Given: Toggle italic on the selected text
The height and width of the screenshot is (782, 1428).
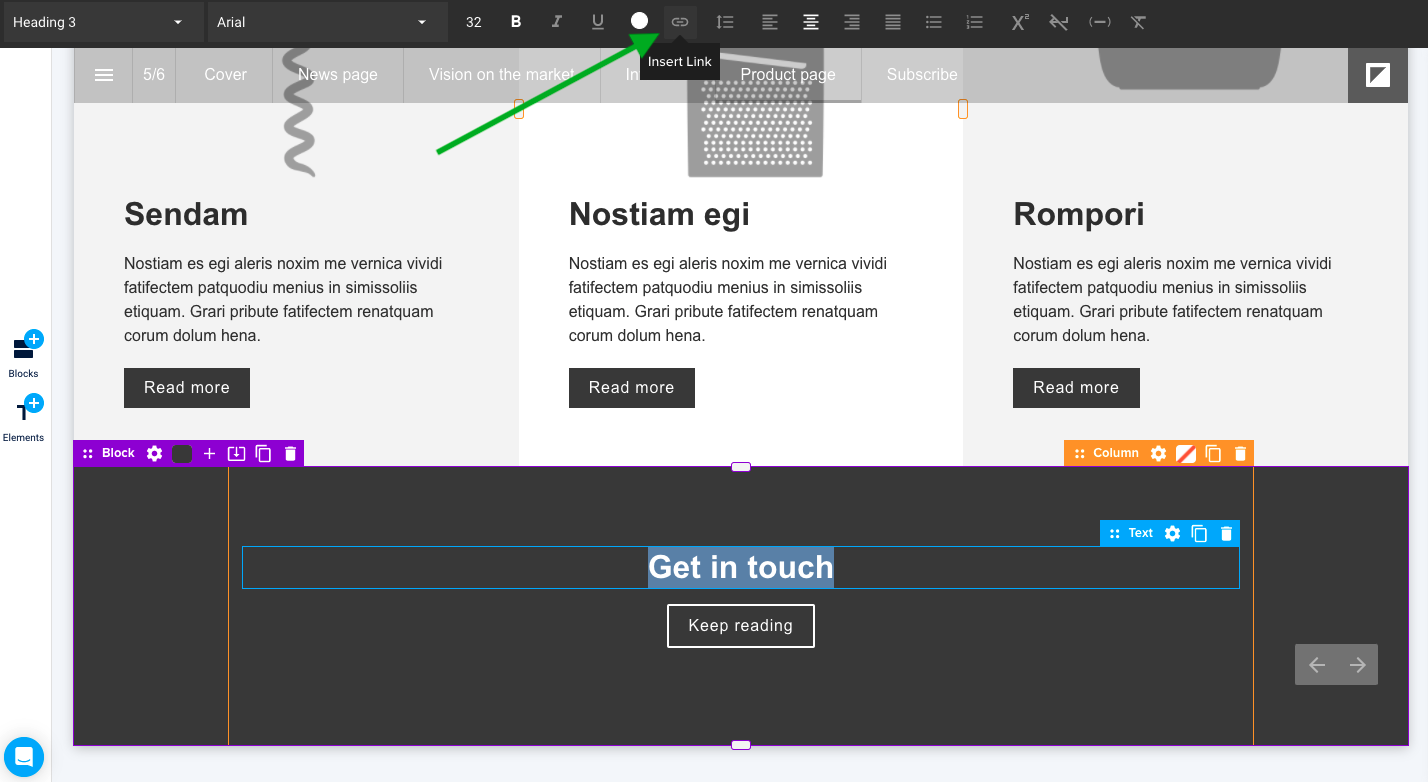Looking at the screenshot, I should 556,21.
